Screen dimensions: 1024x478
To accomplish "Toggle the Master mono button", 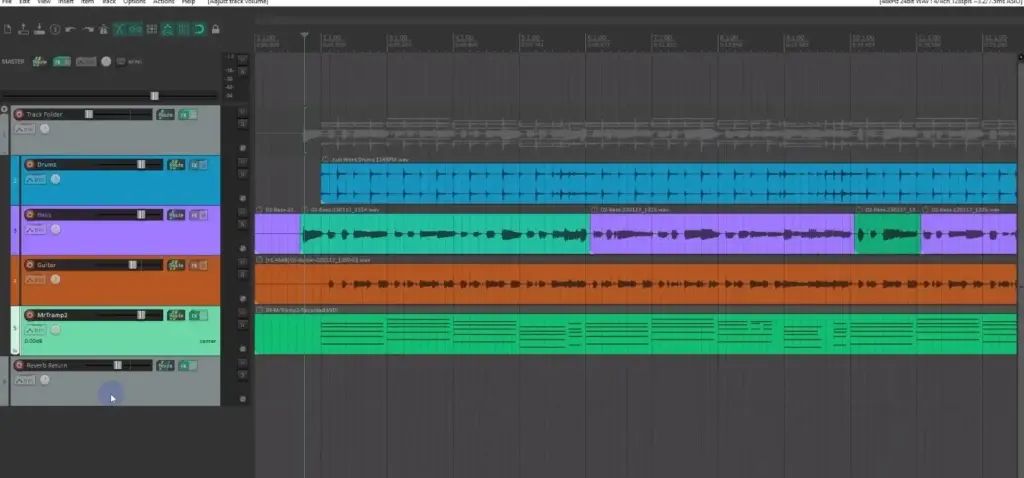I will click(x=121, y=61).
